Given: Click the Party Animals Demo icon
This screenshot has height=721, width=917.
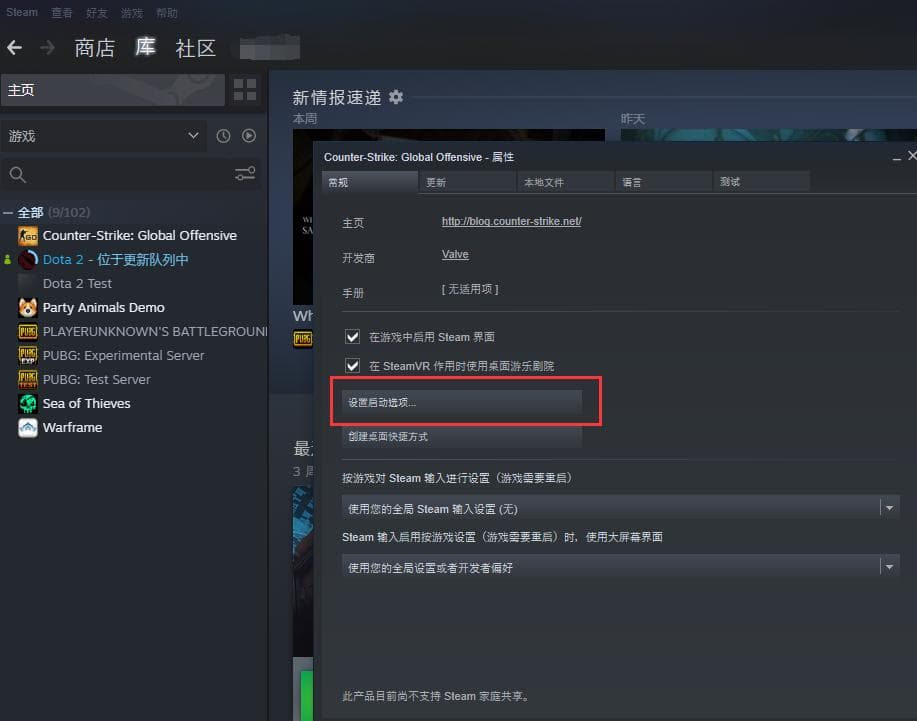Looking at the screenshot, I should pos(27,308).
